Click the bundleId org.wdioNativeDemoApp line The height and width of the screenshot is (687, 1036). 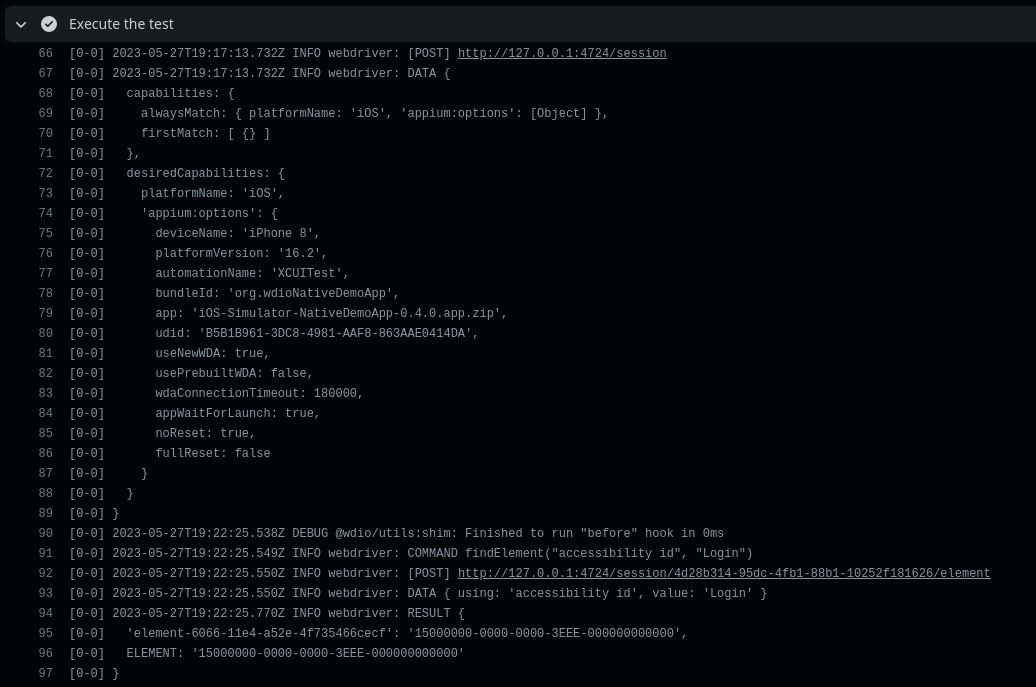coord(277,293)
